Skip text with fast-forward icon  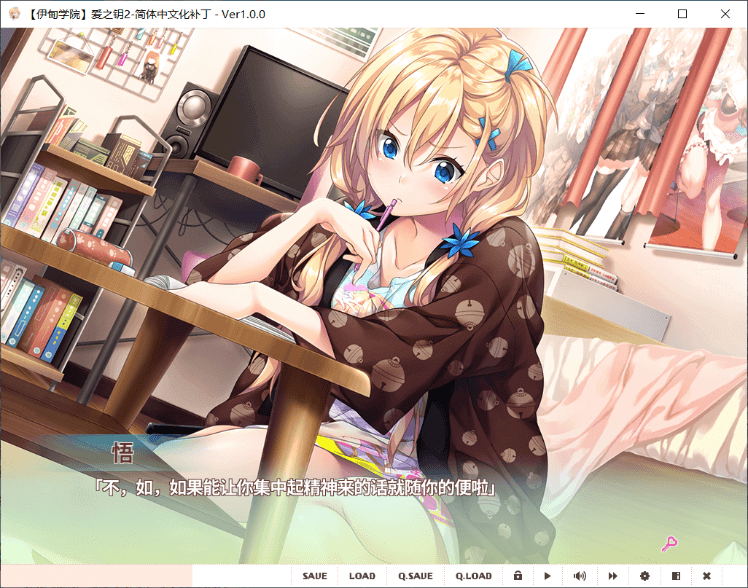coord(613,576)
